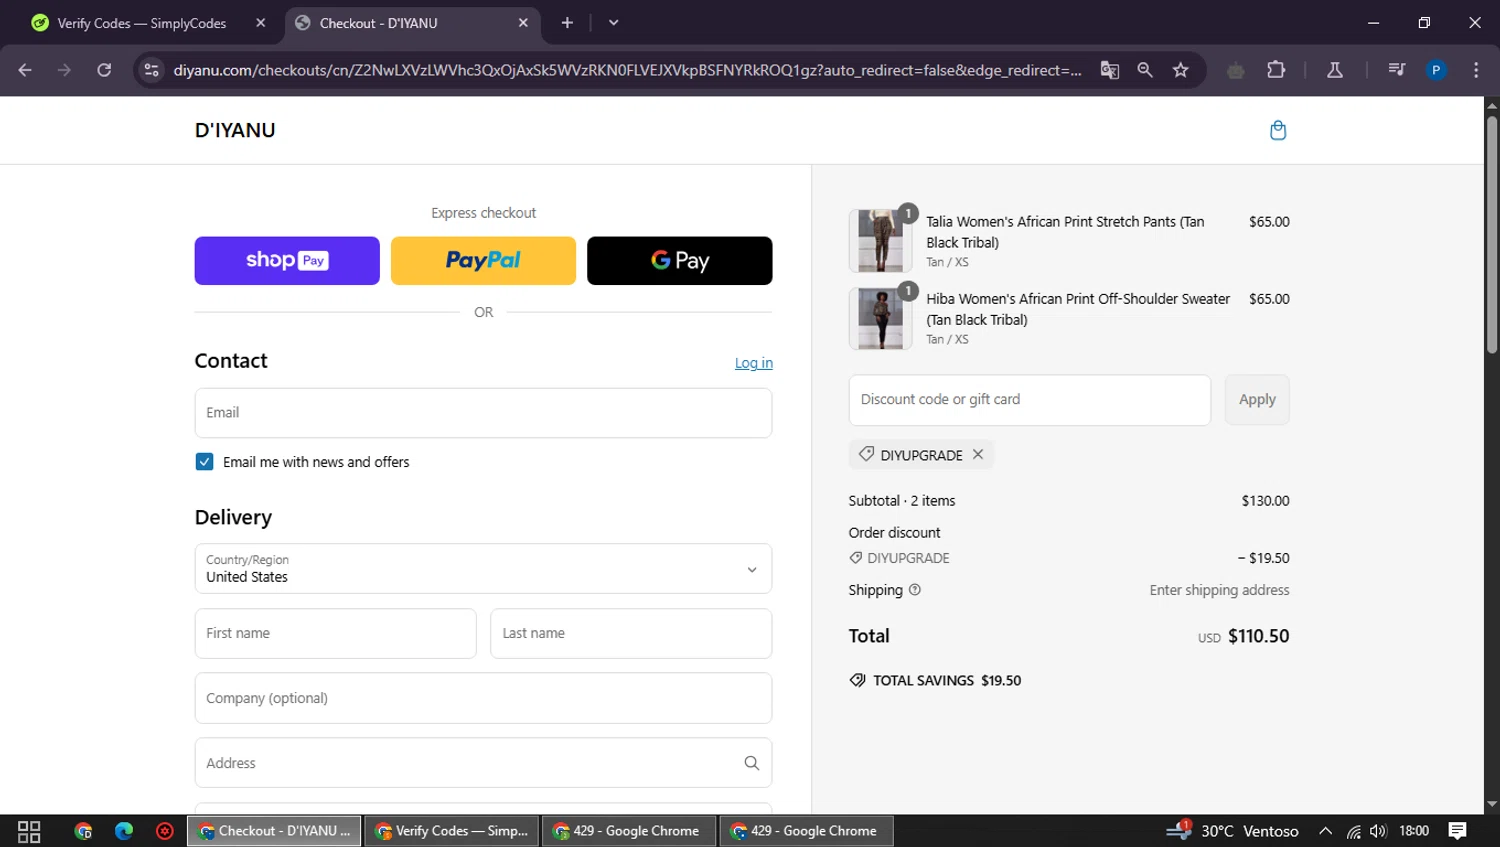This screenshot has width=1500, height=847.
Task: Switch to the Verify Codes — SimplyCodes tab
Action: 142,23
